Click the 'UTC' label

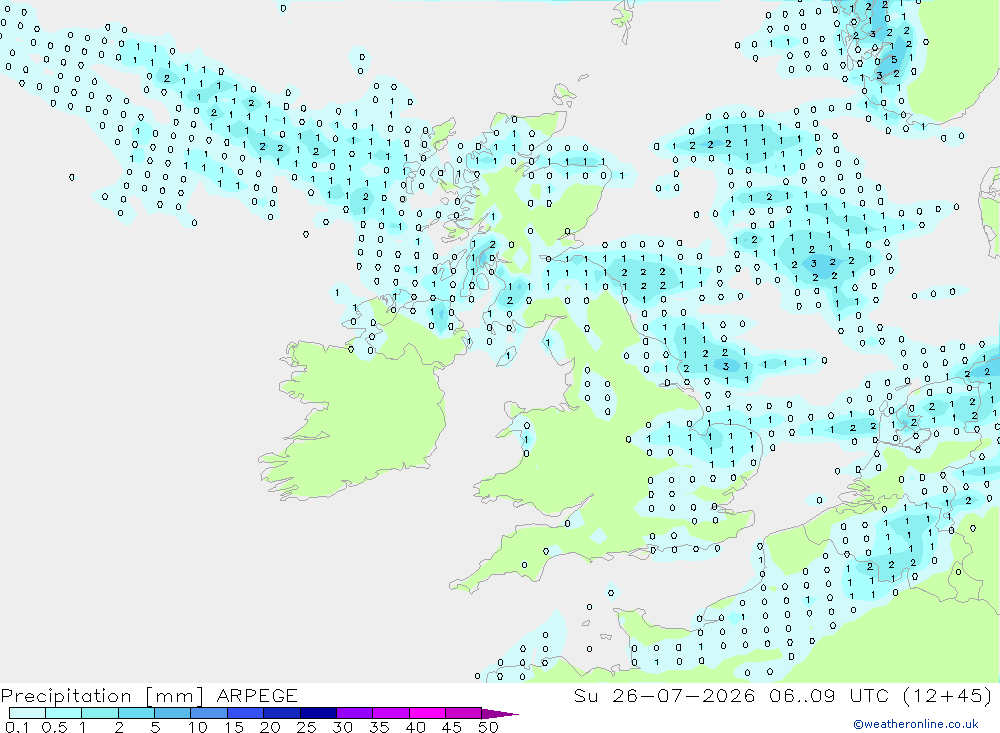point(869,695)
